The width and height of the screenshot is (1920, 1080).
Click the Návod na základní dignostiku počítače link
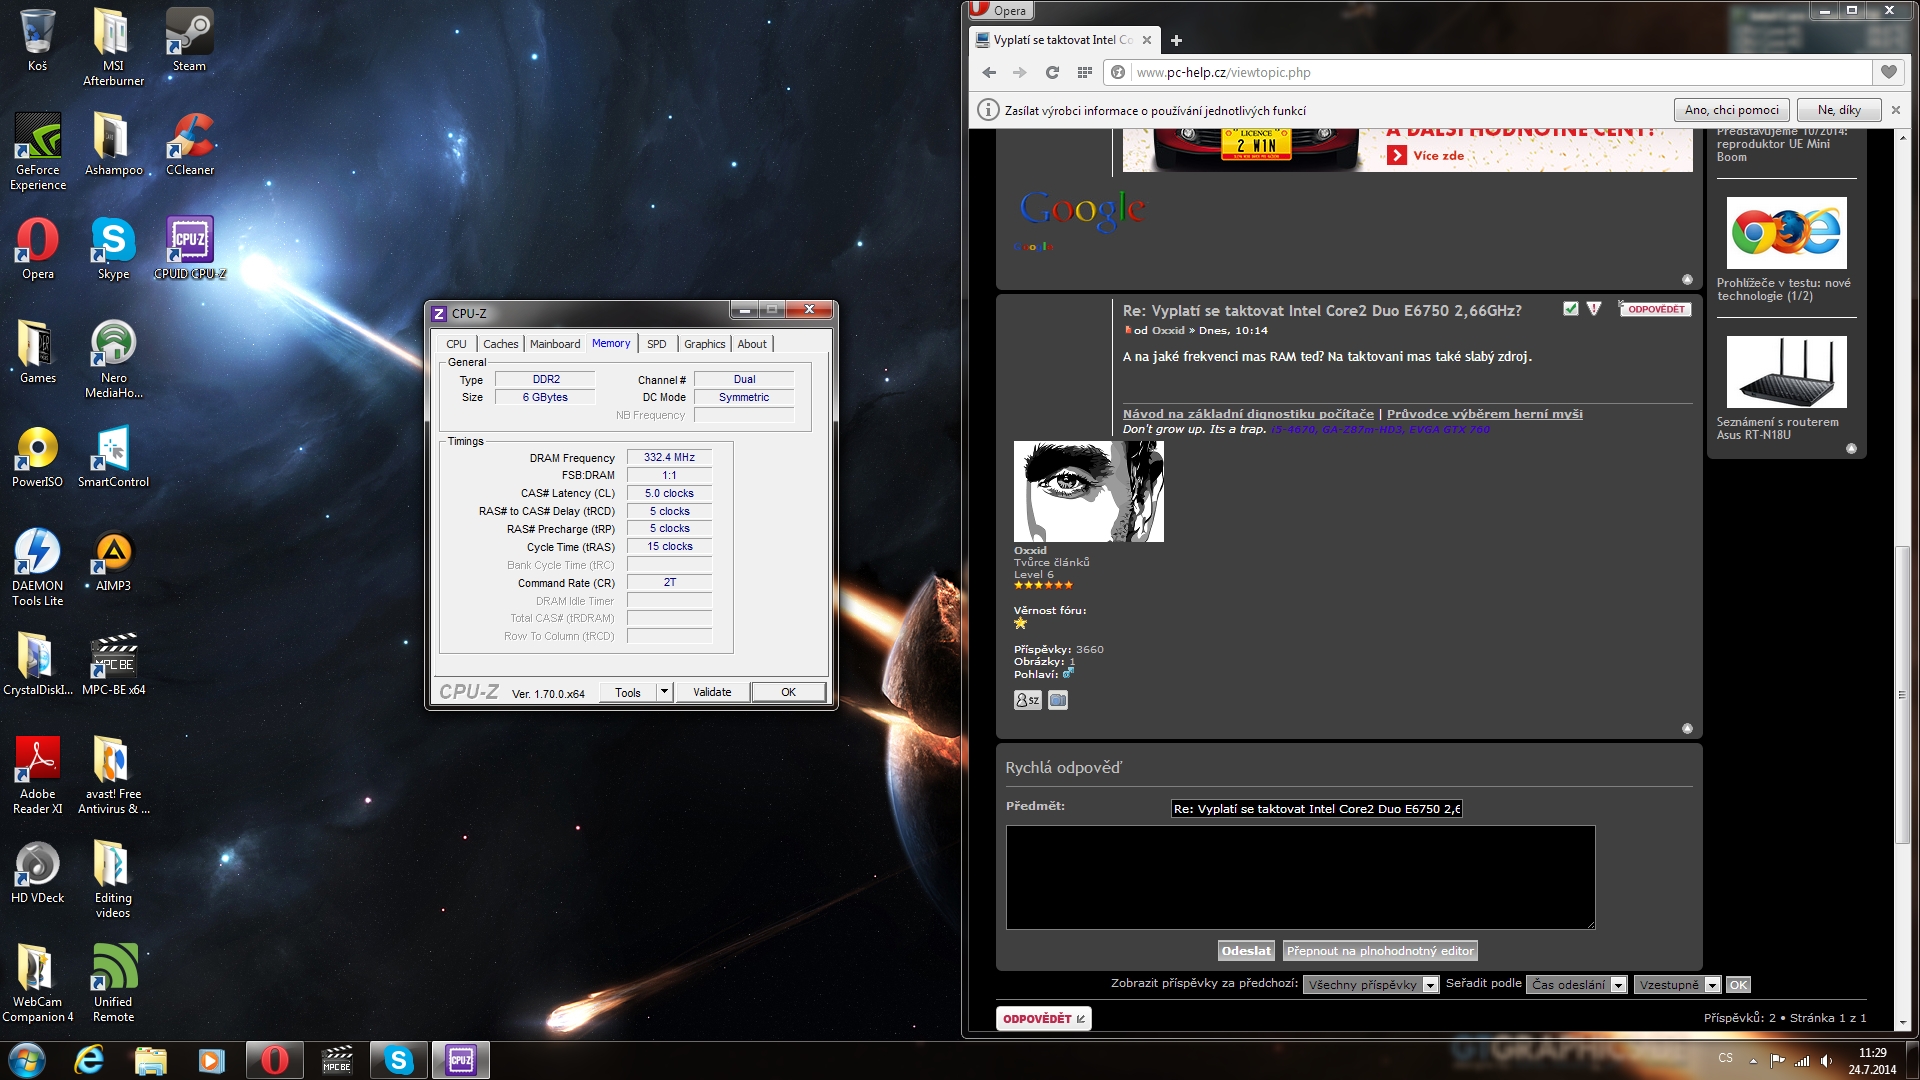[1248, 414]
